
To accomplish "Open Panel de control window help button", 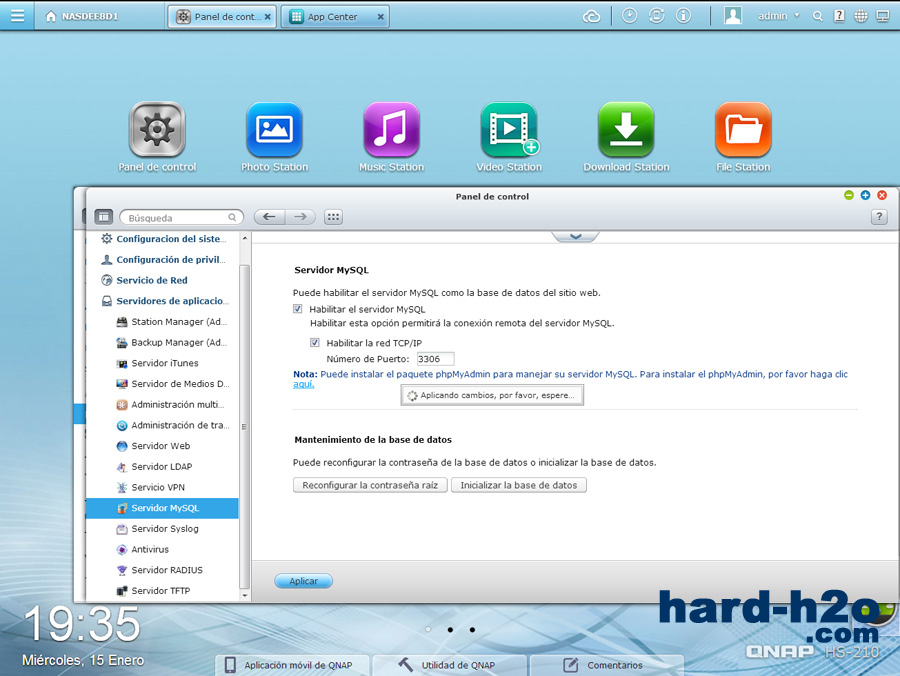I will point(879,217).
